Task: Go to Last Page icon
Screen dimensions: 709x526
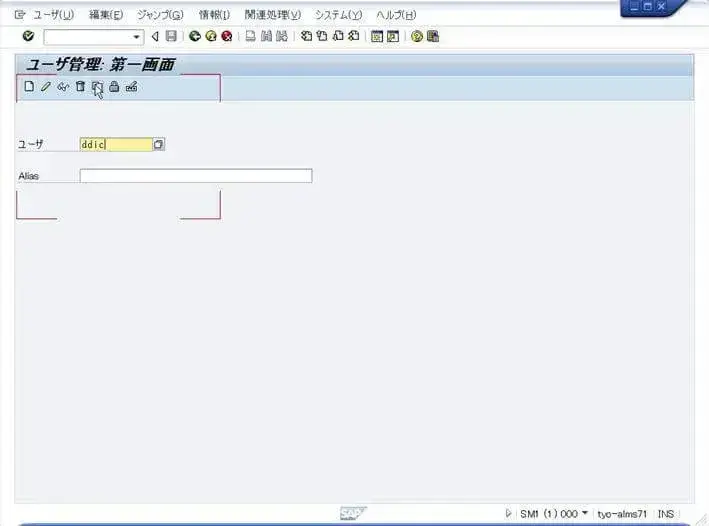Action: tap(354, 36)
